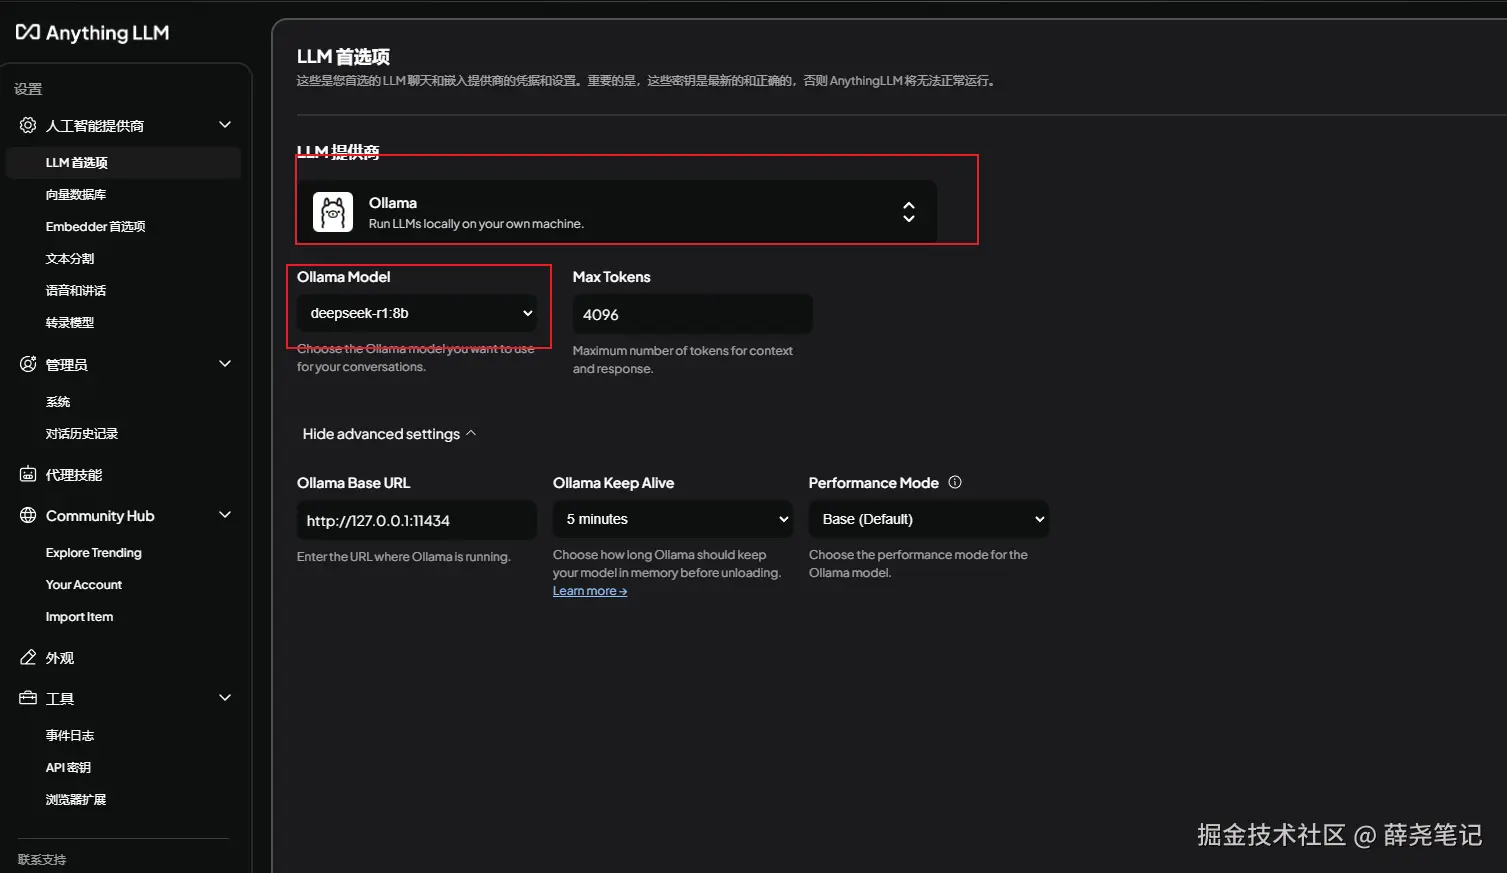Click the AnythingLLM logo
Screen dimensions: 1507x873
[x=92, y=33]
